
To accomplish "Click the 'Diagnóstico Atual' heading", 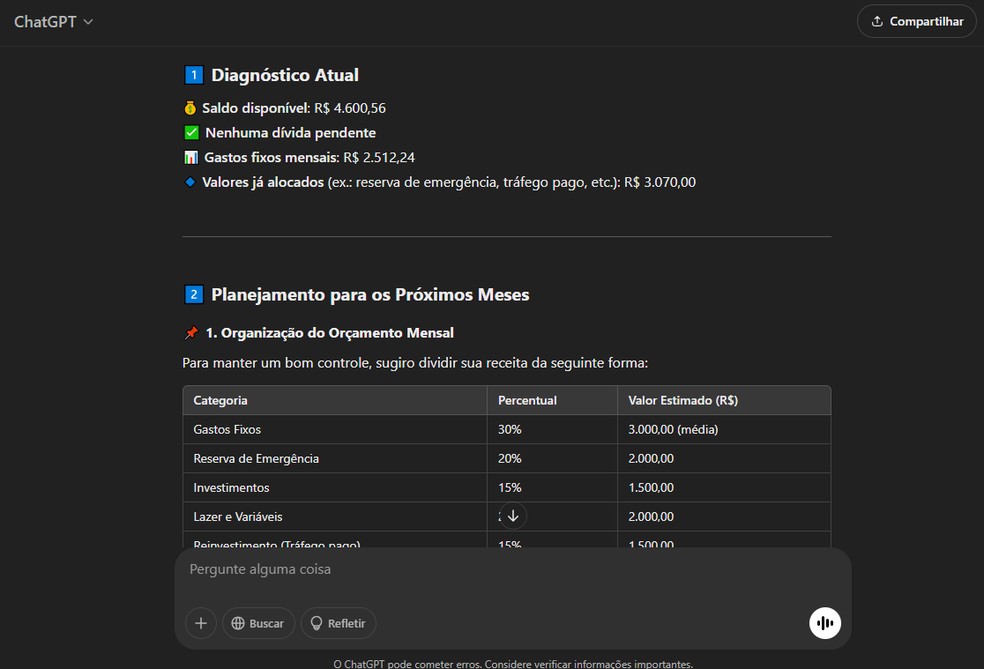I will (x=284, y=75).
